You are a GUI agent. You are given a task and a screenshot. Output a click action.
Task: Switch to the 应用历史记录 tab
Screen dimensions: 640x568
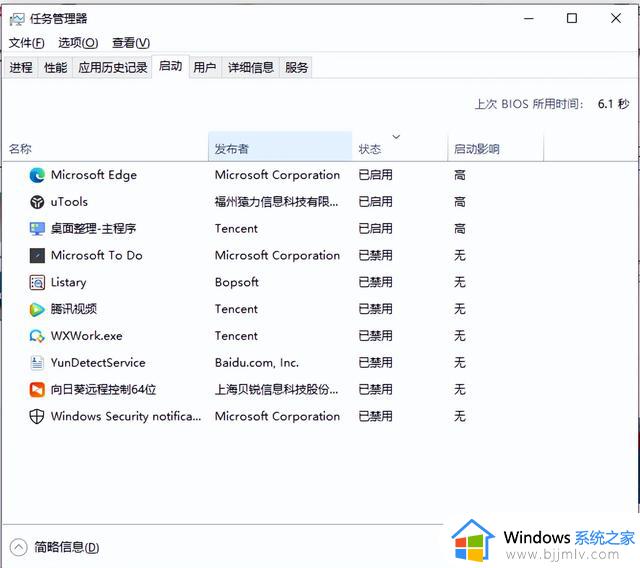click(x=113, y=67)
